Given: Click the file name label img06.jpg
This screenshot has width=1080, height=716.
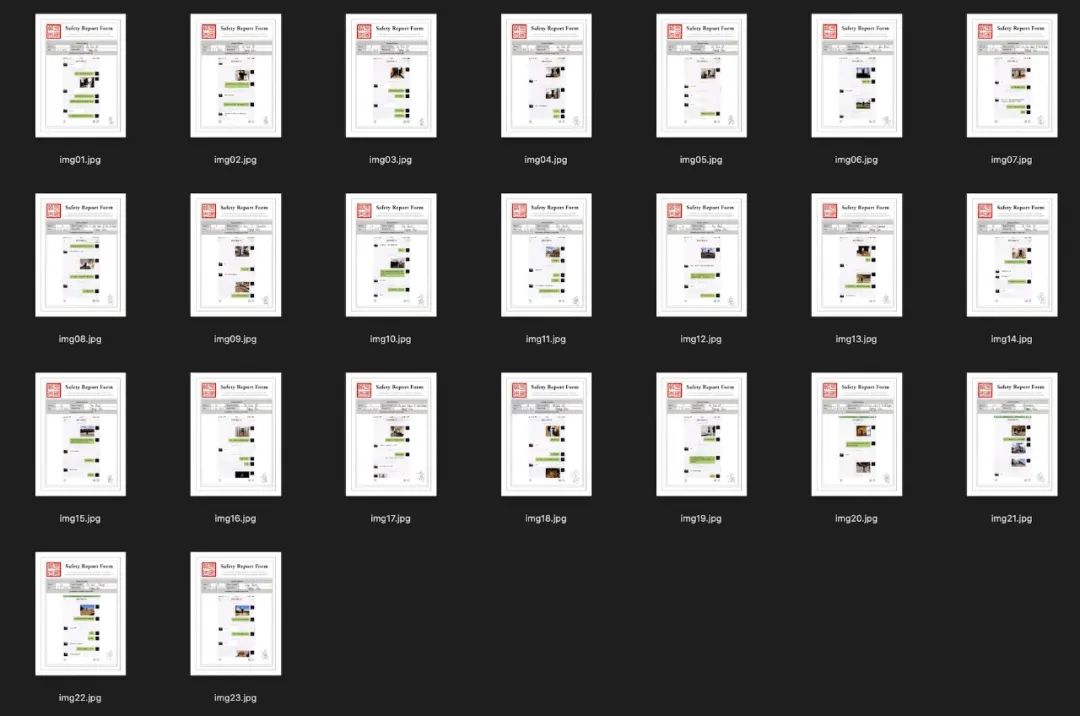Looking at the screenshot, I should 856,160.
